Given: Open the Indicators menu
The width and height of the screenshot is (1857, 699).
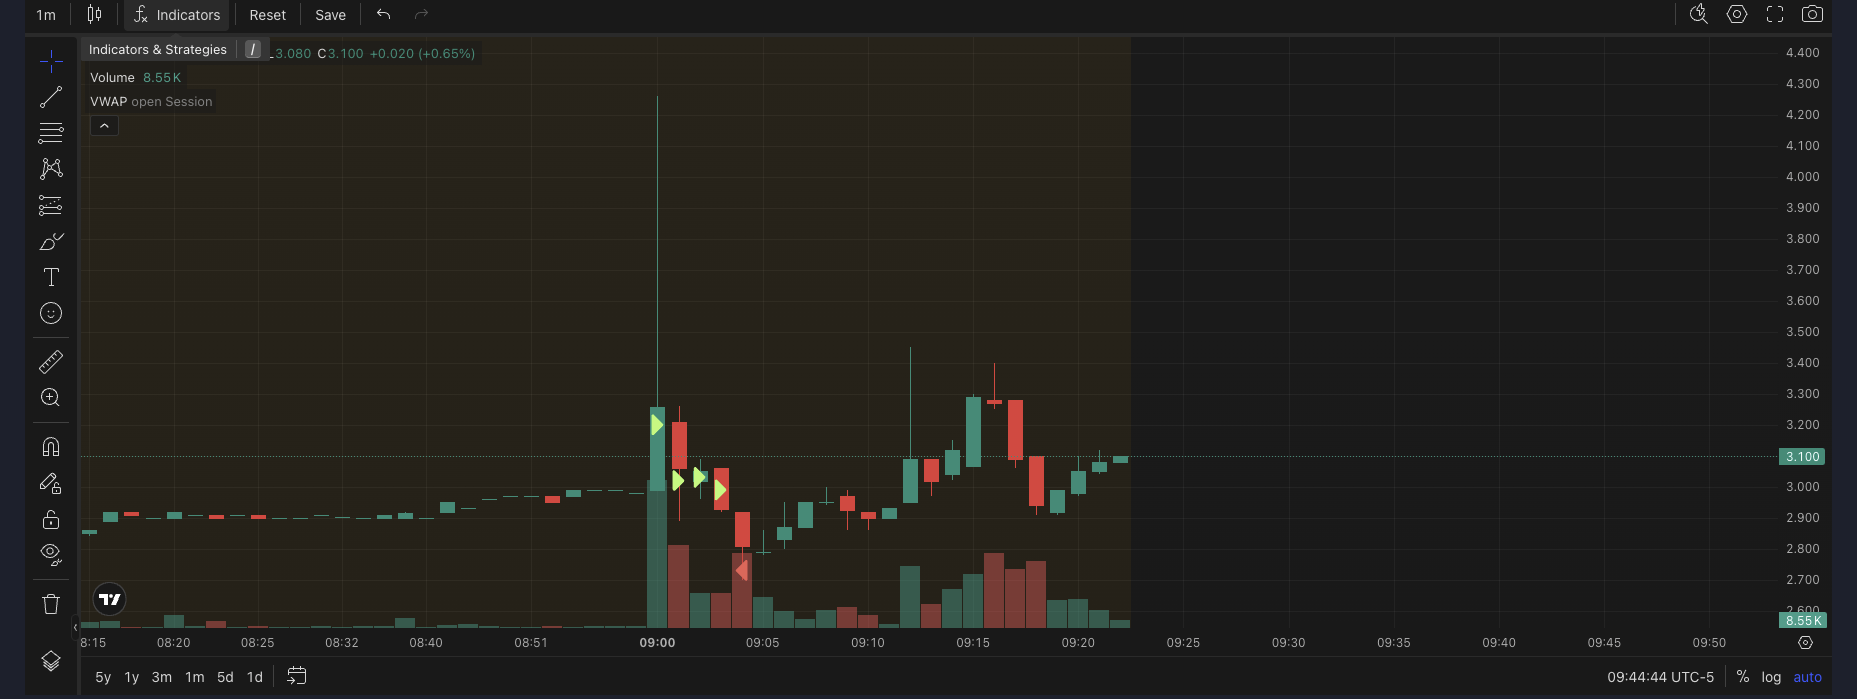Looking at the screenshot, I should 177,15.
